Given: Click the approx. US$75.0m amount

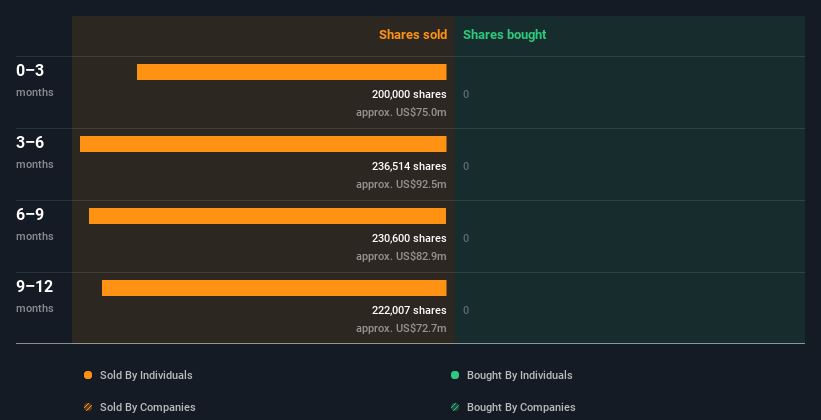Looking at the screenshot, I should 401,113.
